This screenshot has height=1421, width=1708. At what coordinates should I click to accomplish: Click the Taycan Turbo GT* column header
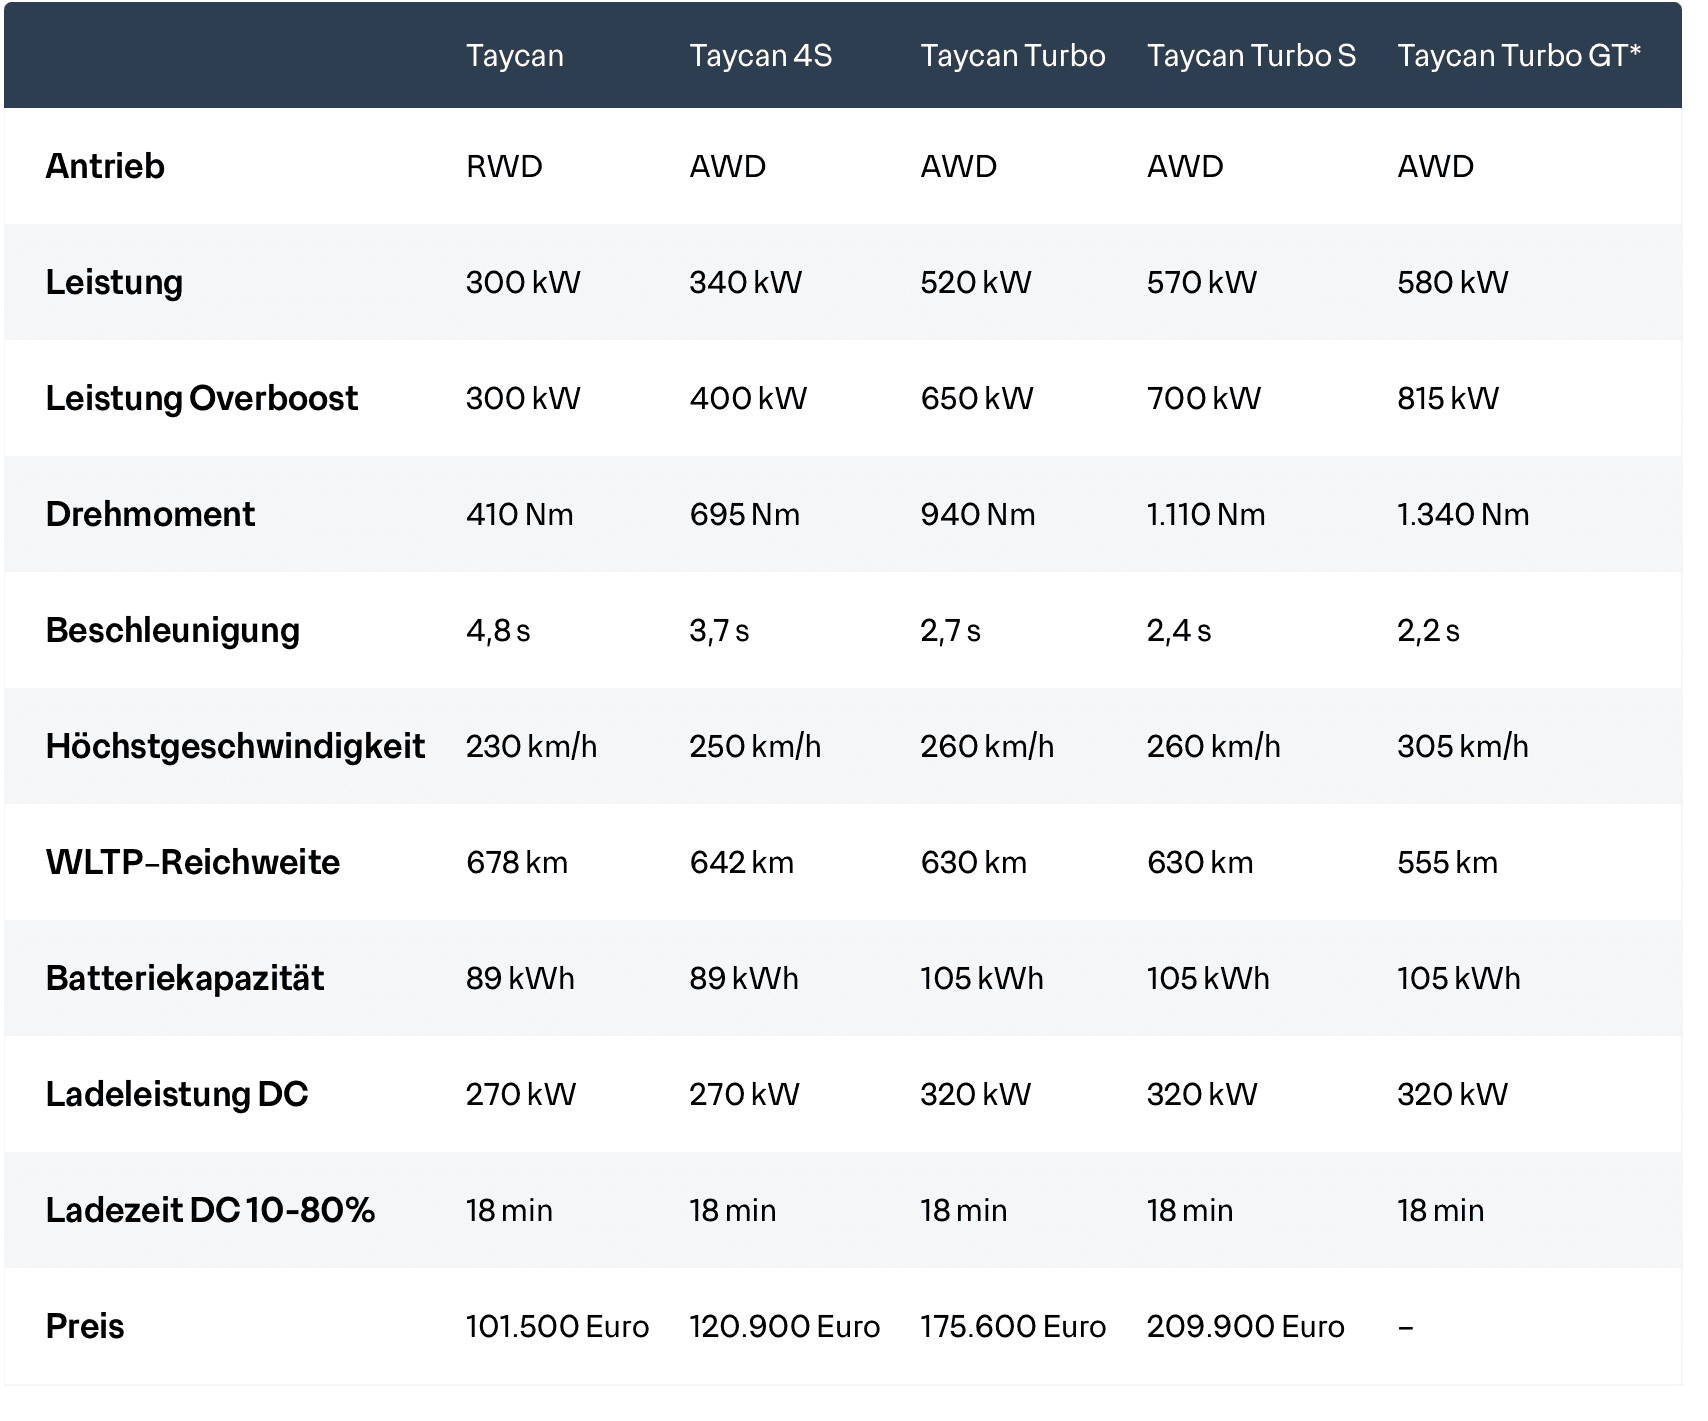[x=1519, y=55]
